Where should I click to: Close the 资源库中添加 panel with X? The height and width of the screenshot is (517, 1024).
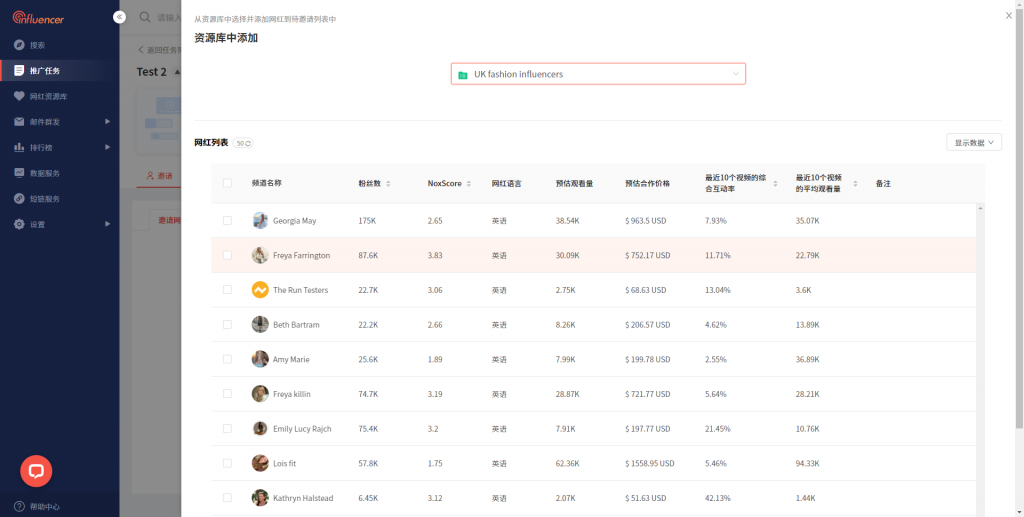click(x=1008, y=15)
